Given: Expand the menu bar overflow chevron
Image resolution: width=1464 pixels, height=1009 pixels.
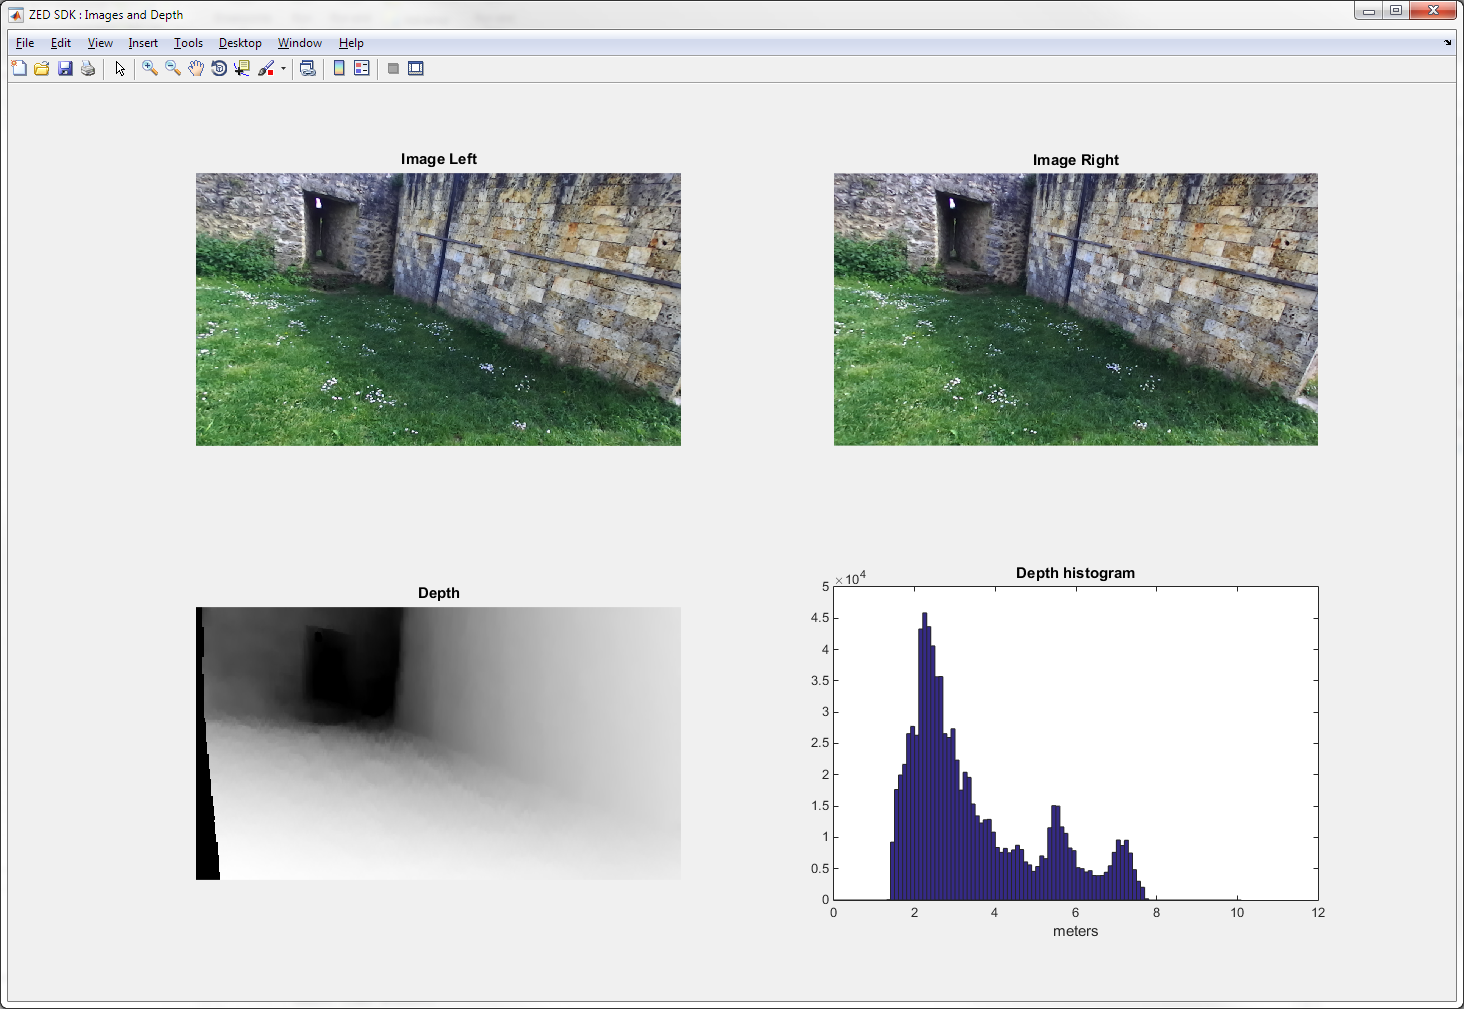Looking at the screenshot, I should point(1449,43).
